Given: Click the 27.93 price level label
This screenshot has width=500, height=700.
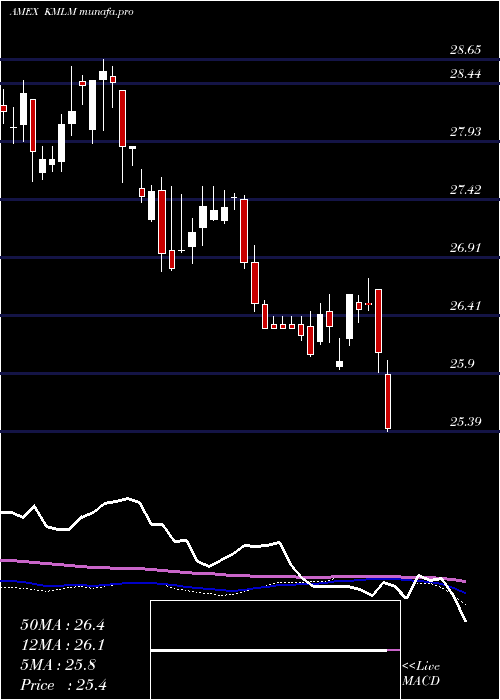Looking at the screenshot, I should pyautogui.click(x=466, y=132).
